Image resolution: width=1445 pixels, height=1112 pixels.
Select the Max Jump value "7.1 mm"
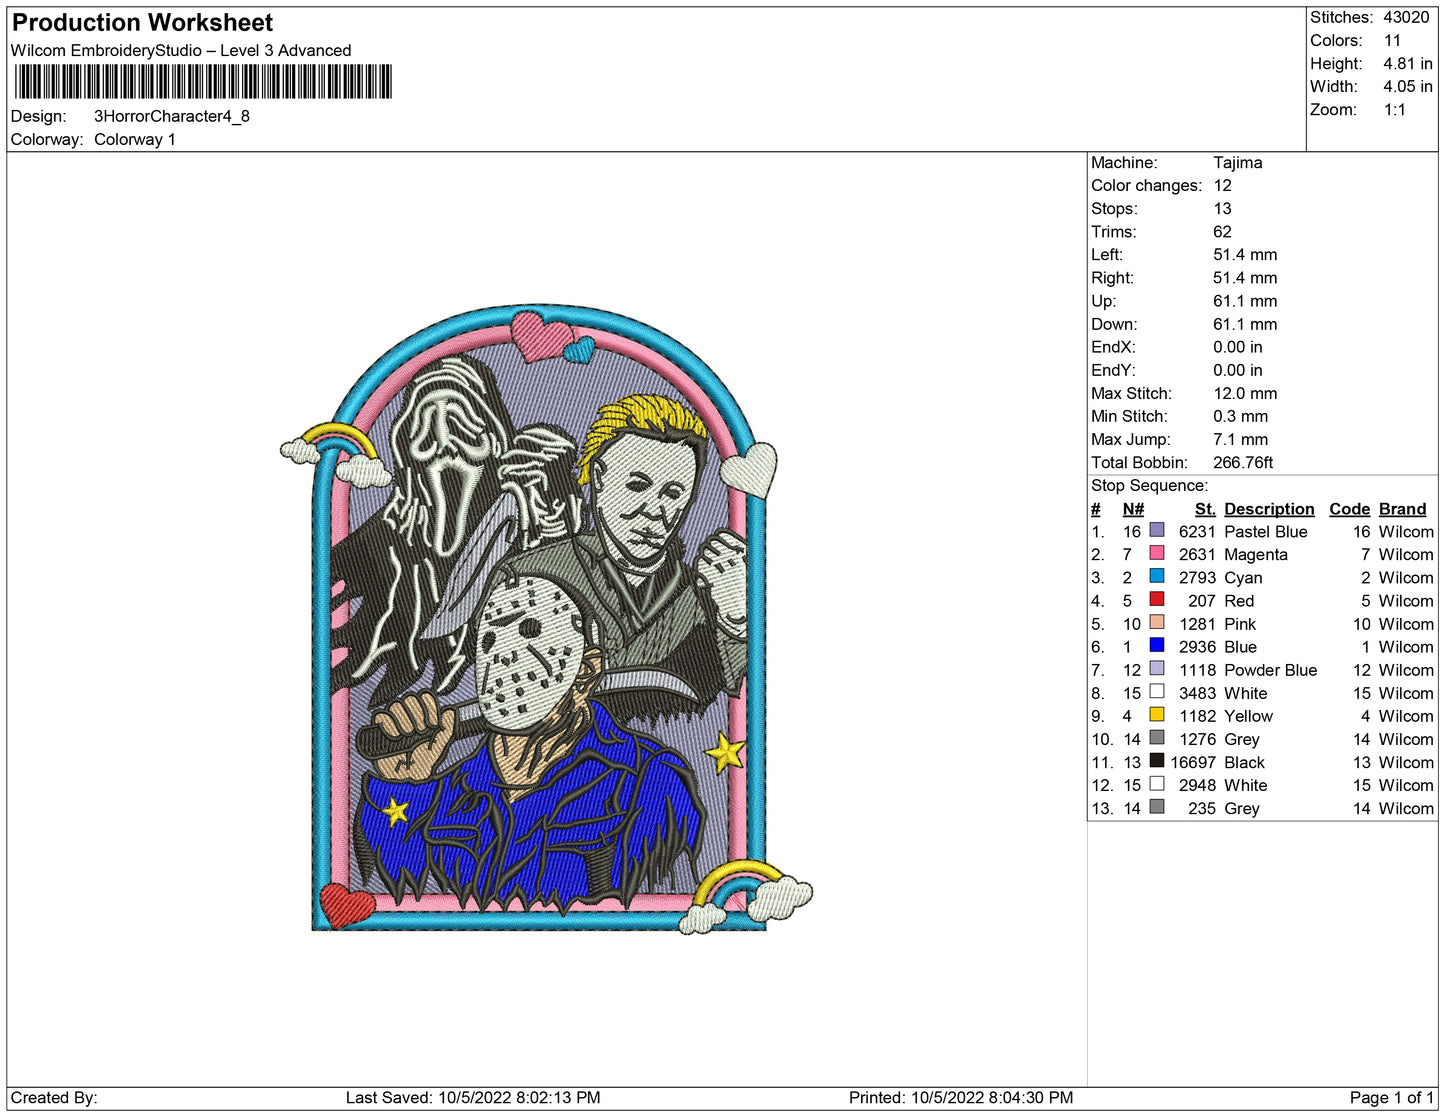point(1240,439)
